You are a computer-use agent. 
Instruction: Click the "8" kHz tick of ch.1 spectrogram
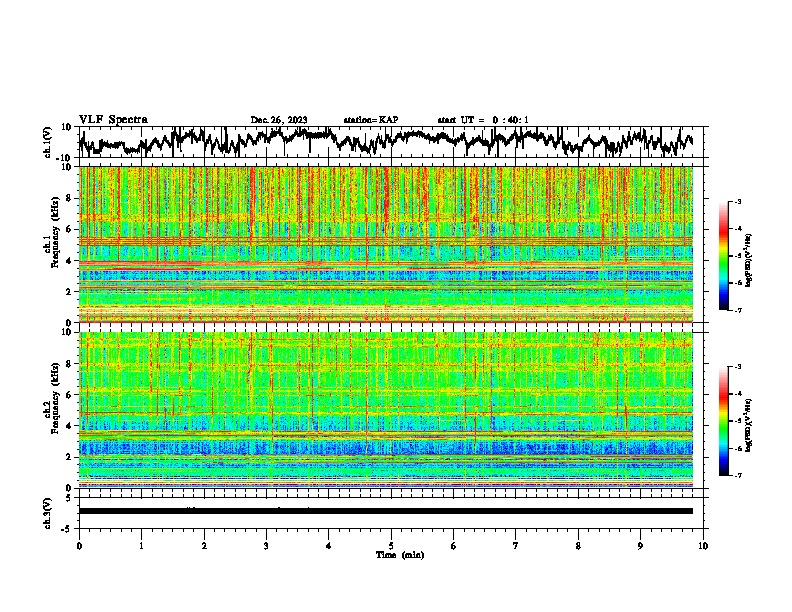[x=70, y=198]
